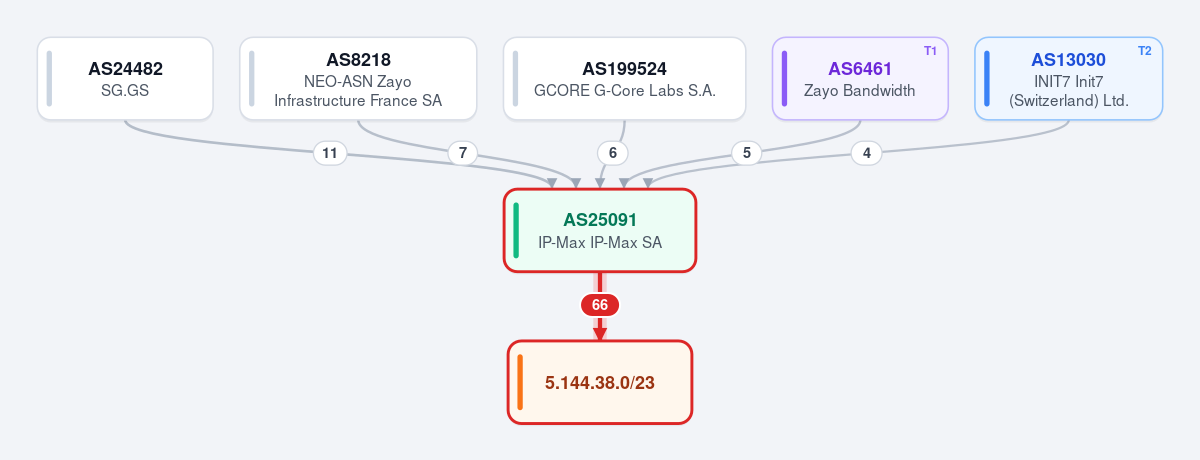Click the AS6461 purple title text
The height and width of the screenshot is (460, 1200).
860,69
